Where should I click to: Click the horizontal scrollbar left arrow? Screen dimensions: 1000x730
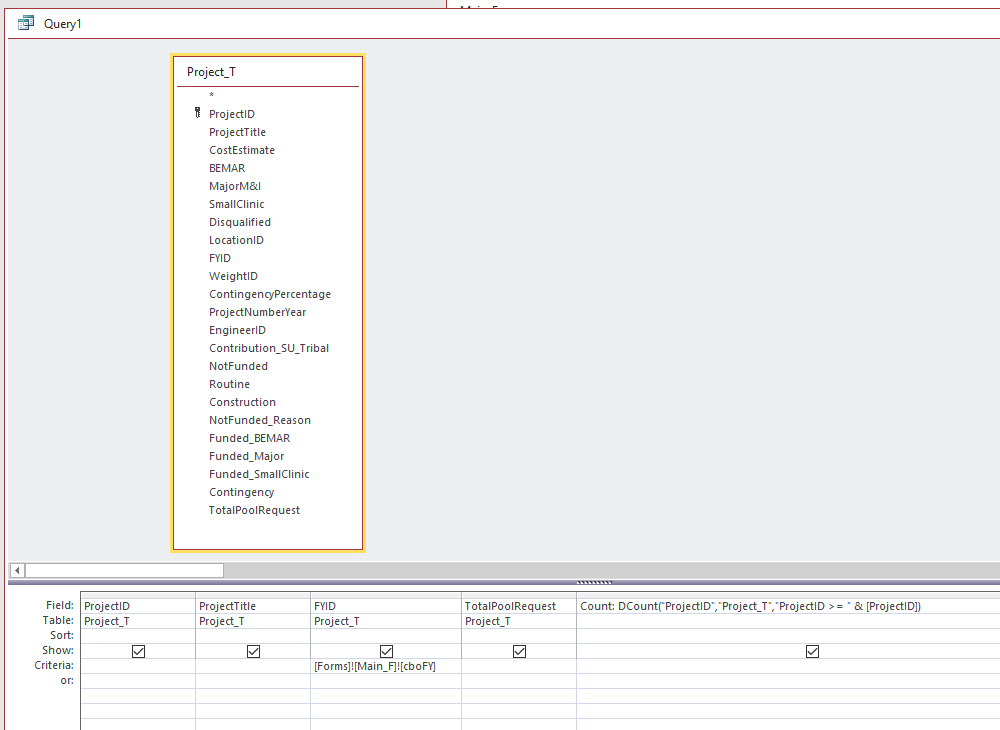(17, 570)
